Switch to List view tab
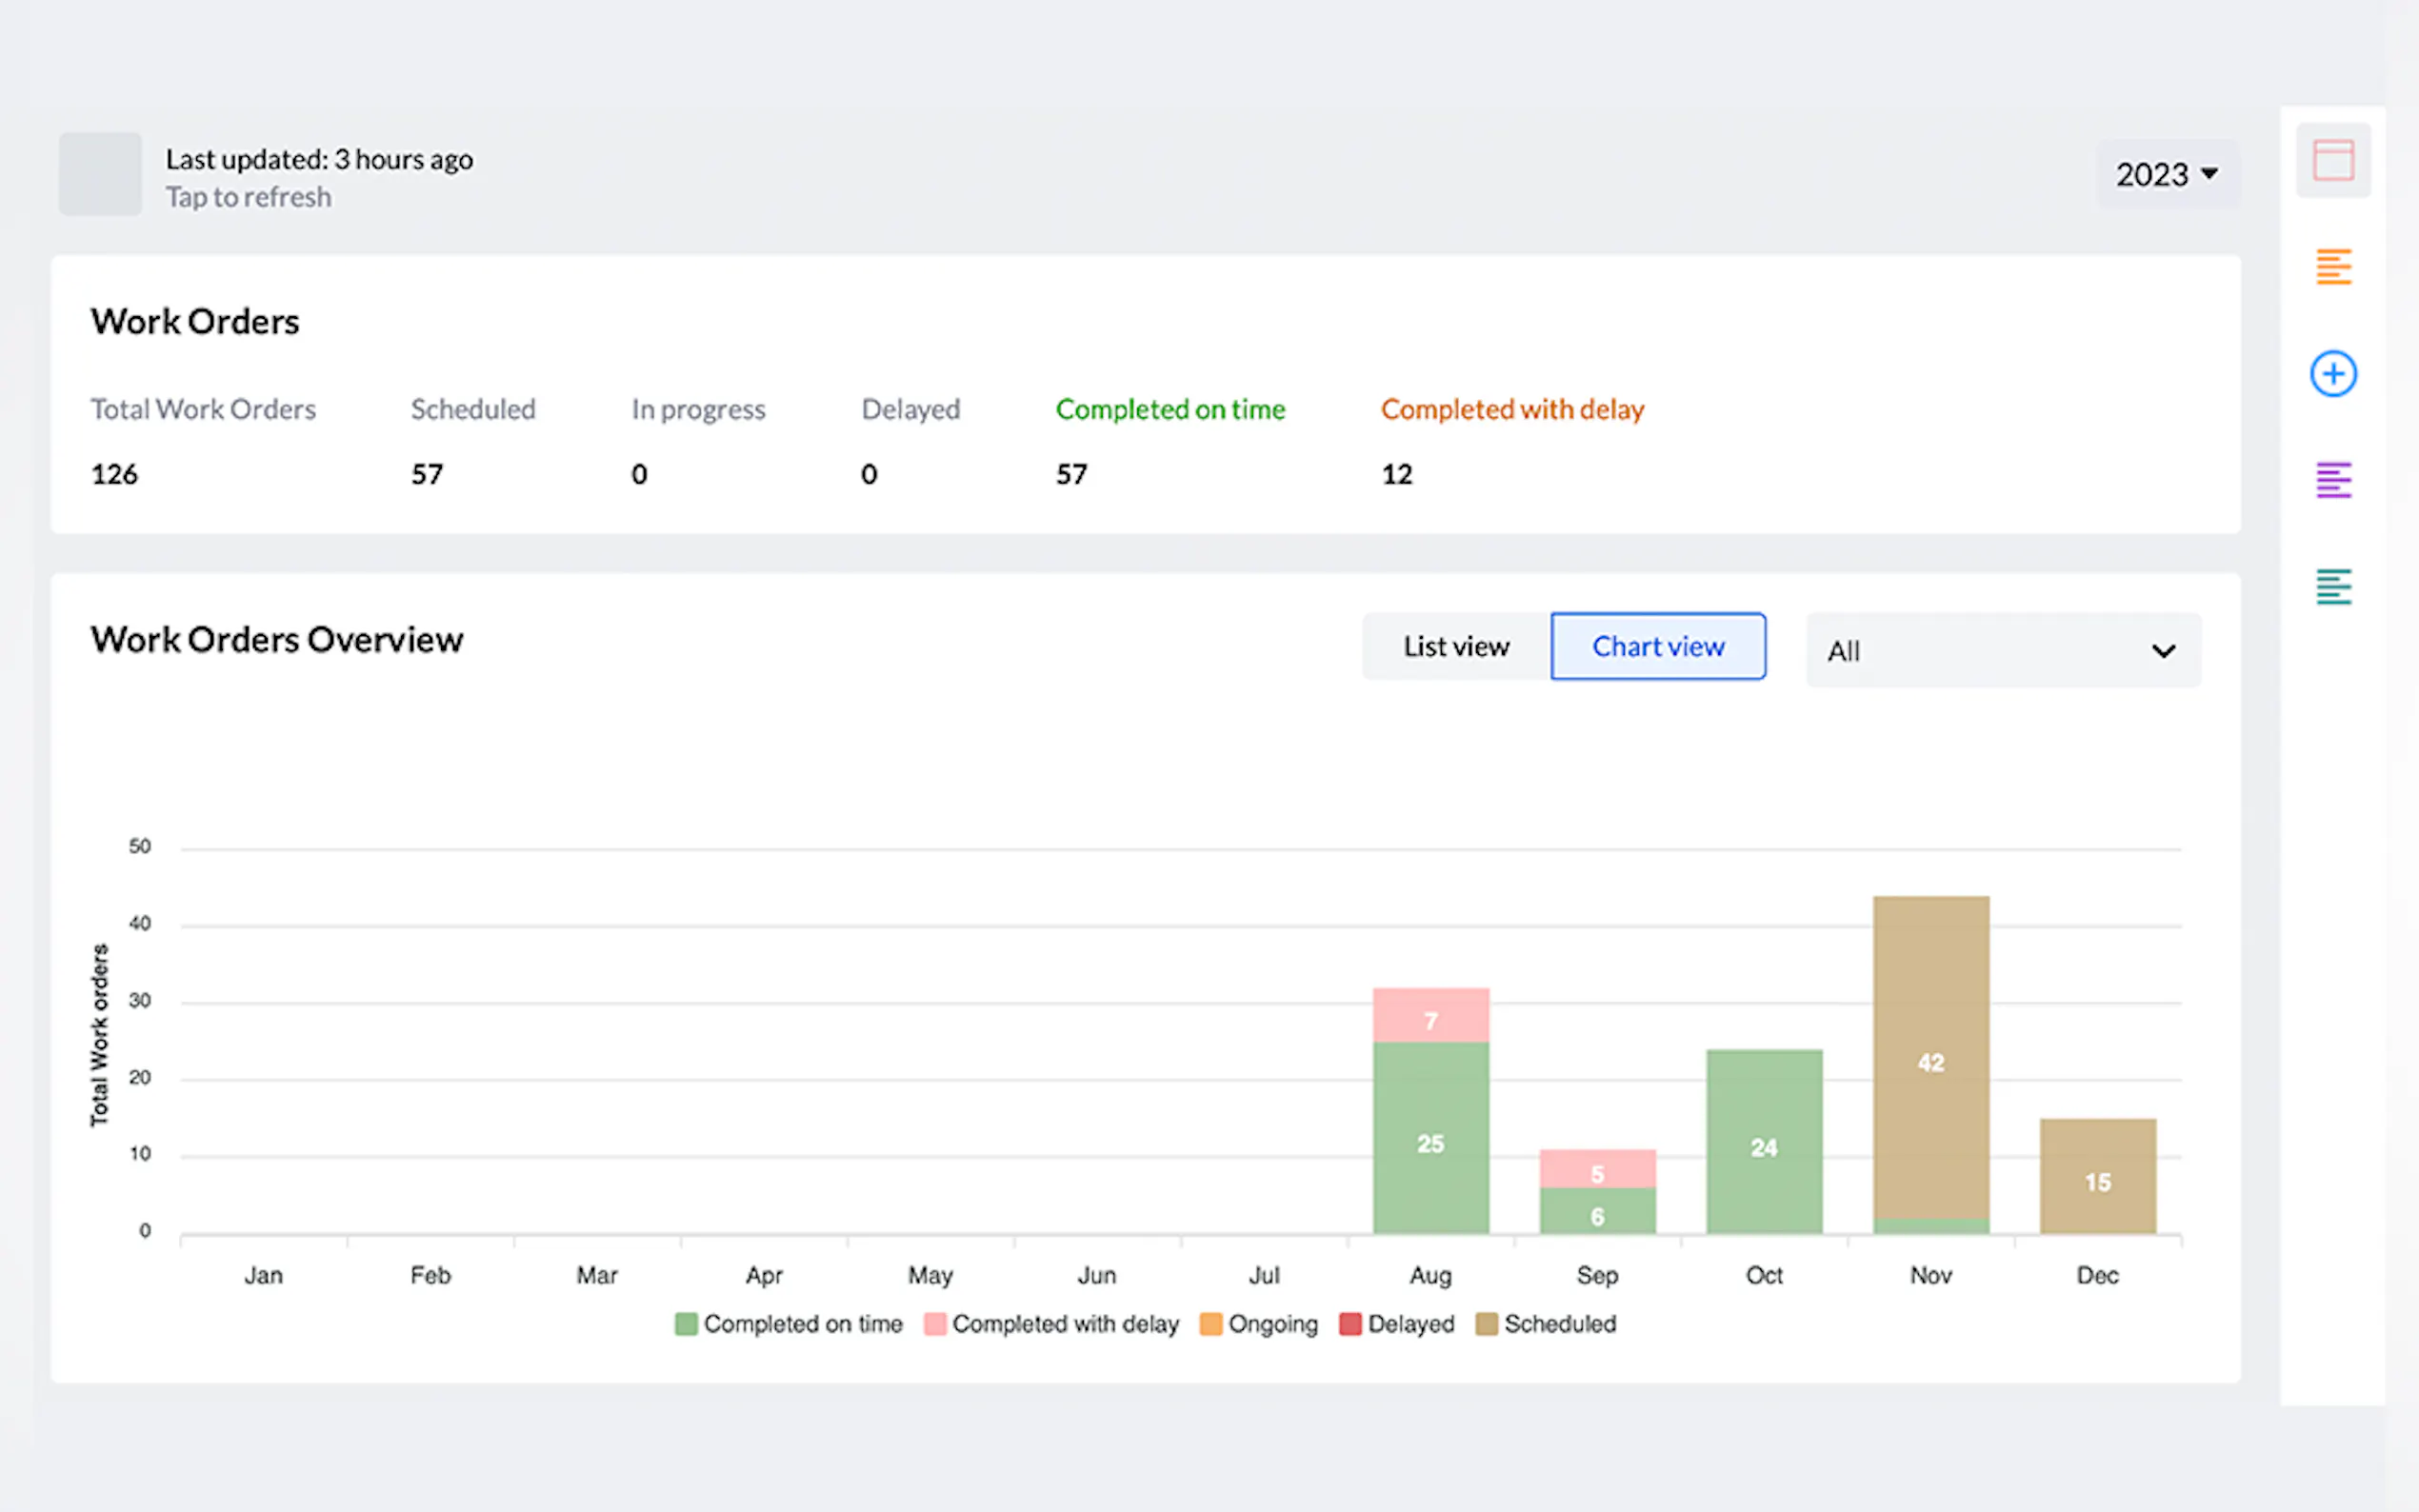Screen dimensions: 2419x1512 [1455, 647]
